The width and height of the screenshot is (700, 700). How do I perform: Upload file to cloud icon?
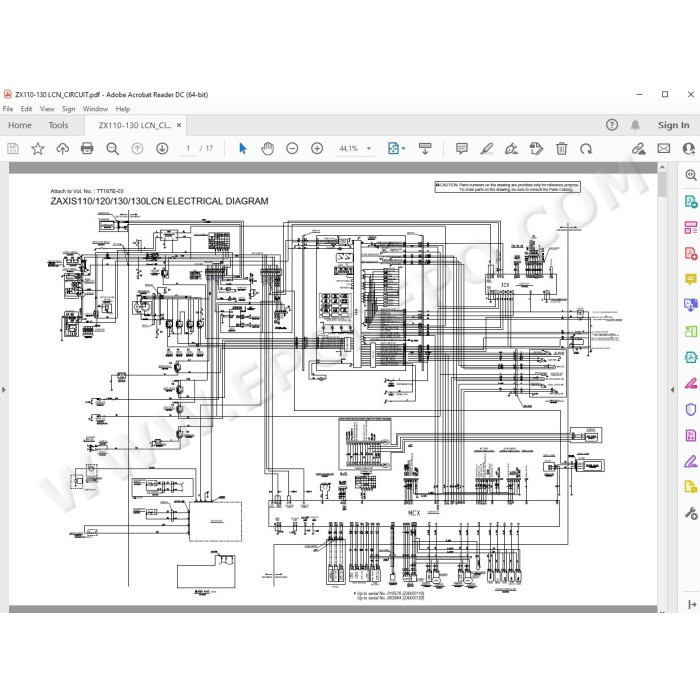click(62, 148)
